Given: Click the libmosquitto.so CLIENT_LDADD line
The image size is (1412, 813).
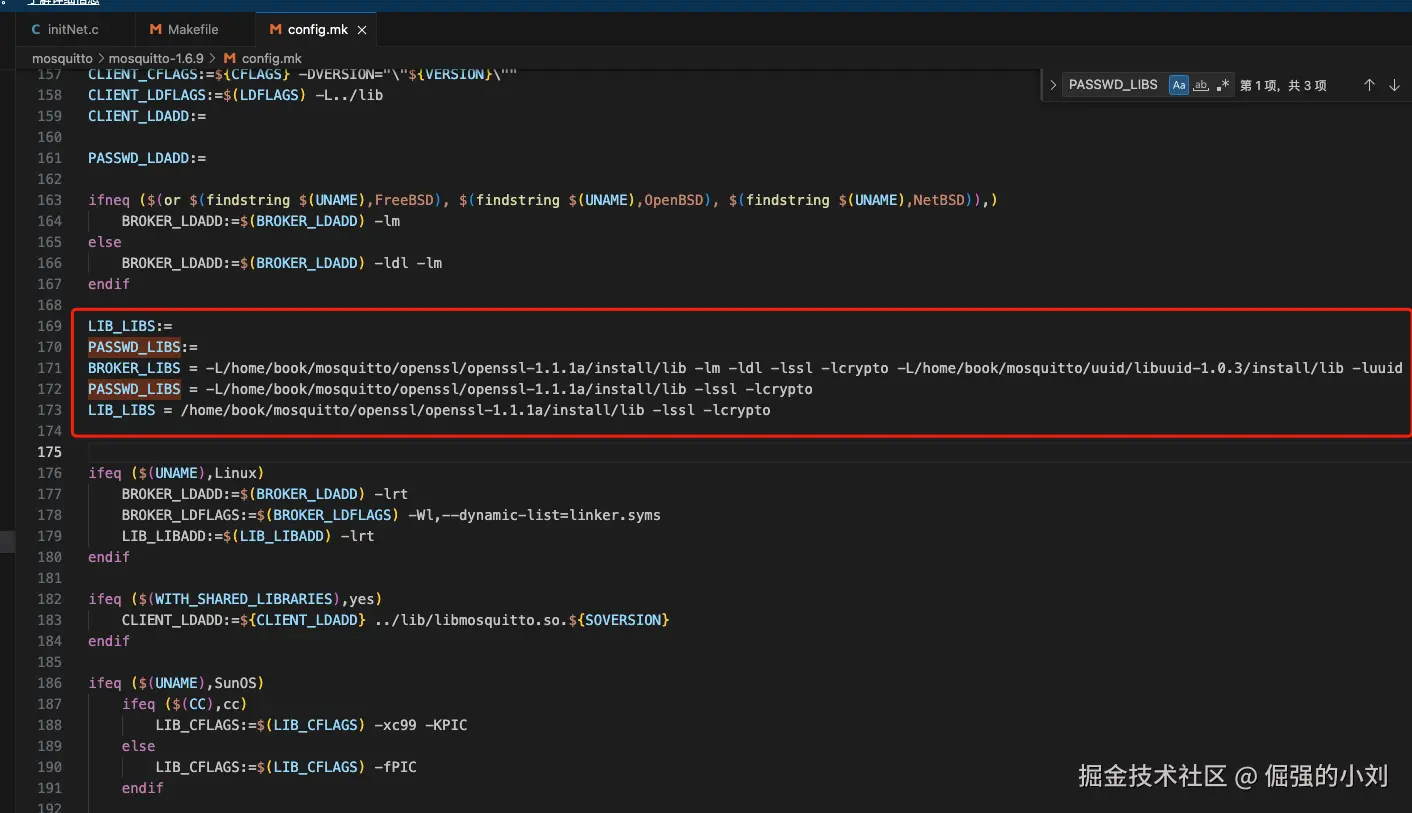Looking at the screenshot, I should click(x=395, y=620).
